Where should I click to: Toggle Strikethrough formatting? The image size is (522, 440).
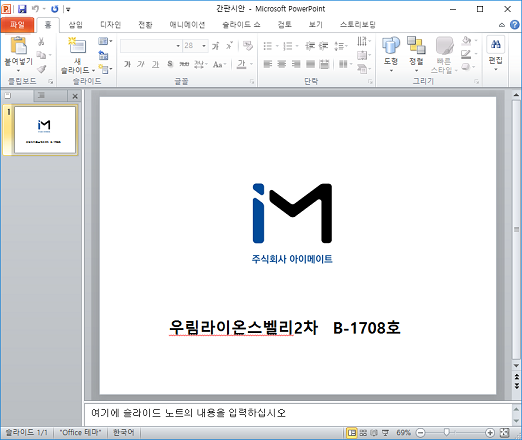point(184,64)
